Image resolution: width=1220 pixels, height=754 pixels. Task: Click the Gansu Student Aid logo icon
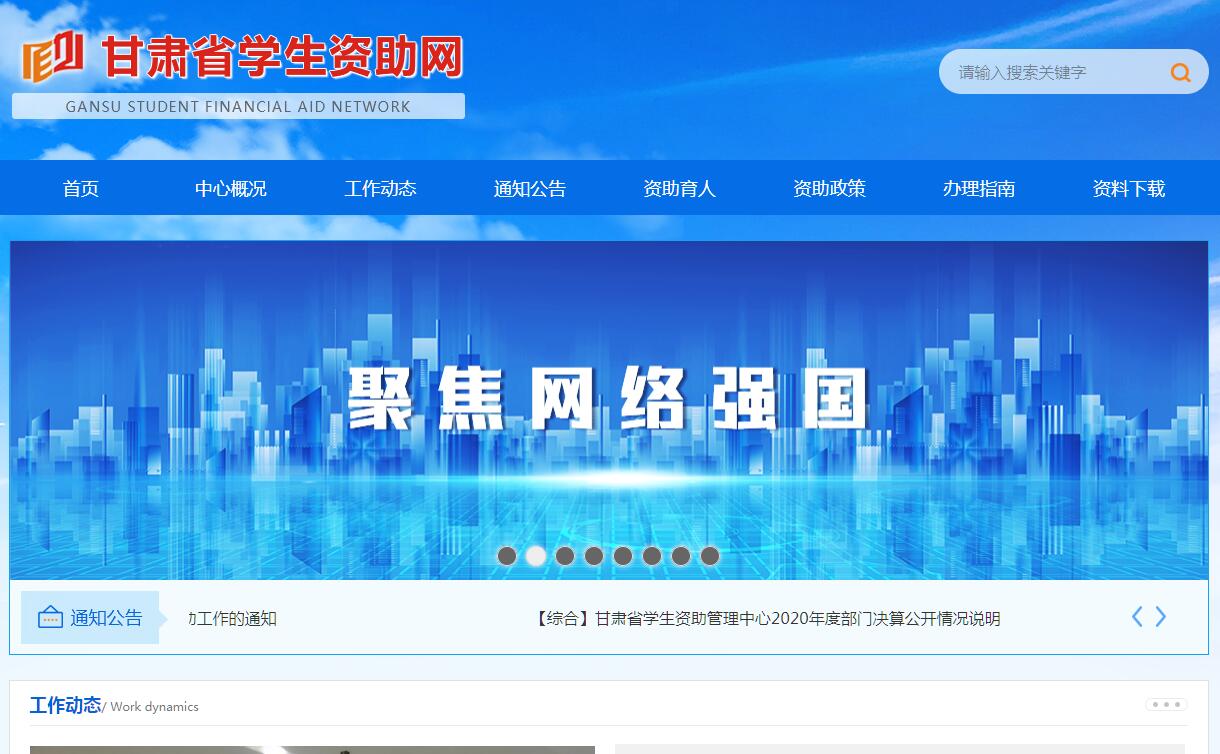click(x=53, y=57)
